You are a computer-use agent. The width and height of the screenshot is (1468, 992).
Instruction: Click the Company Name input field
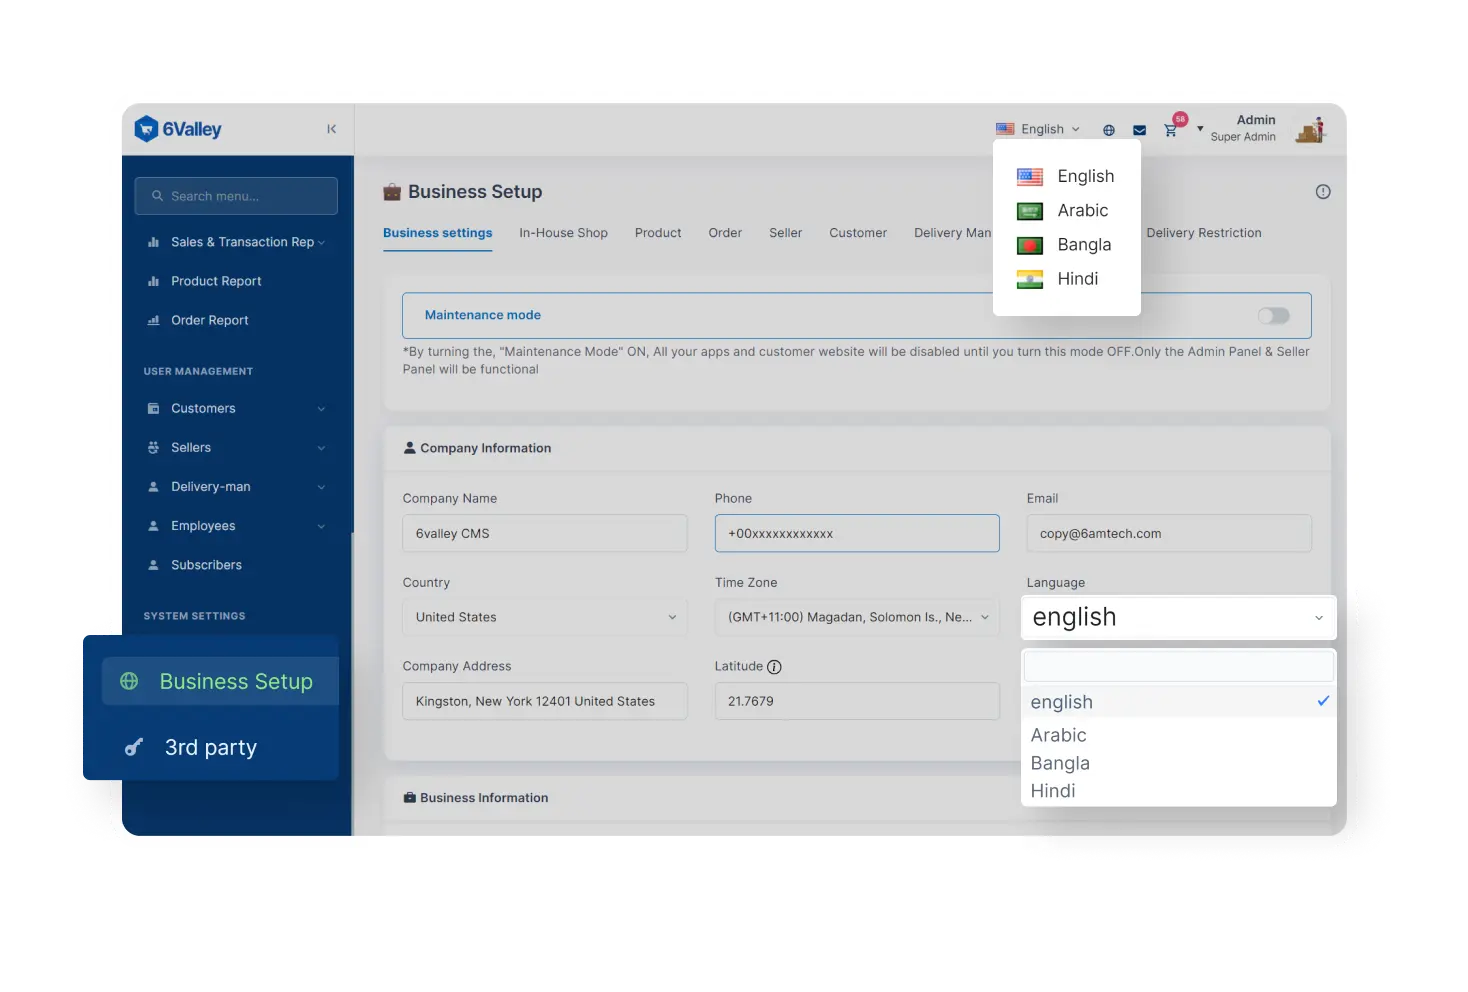pyautogui.click(x=544, y=533)
